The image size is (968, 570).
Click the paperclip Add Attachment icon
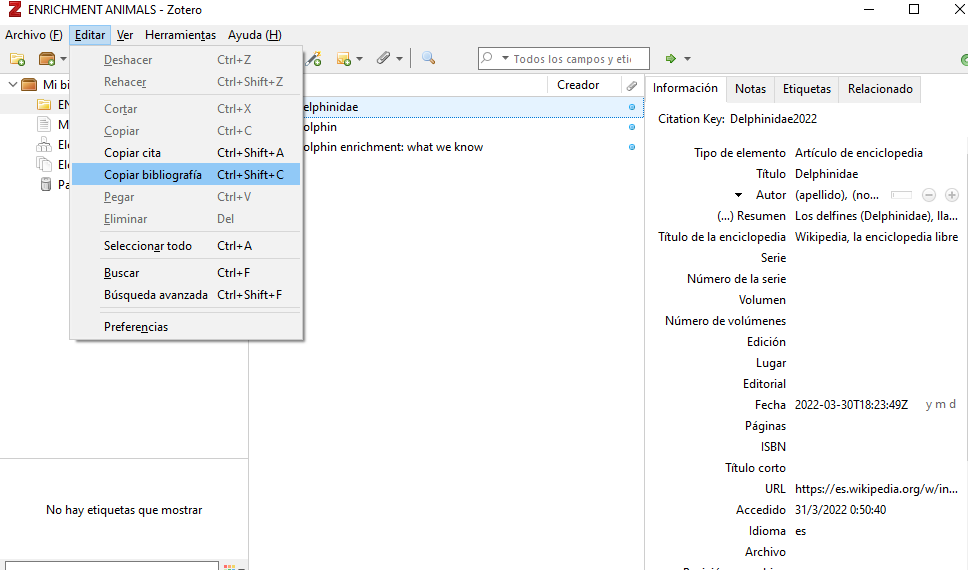click(x=383, y=58)
